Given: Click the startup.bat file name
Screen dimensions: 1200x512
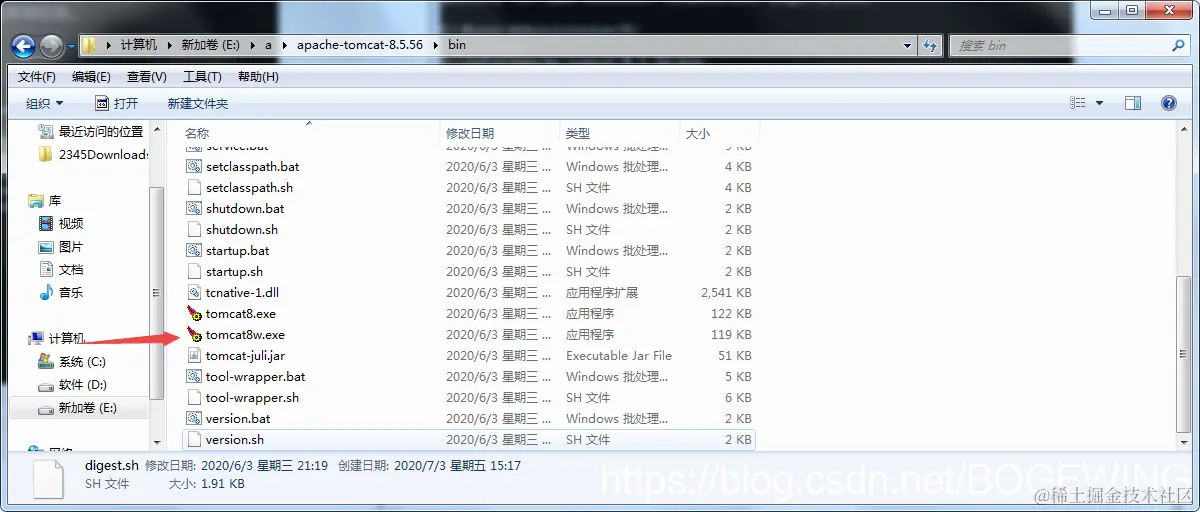Looking at the screenshot, I should 237,251.
